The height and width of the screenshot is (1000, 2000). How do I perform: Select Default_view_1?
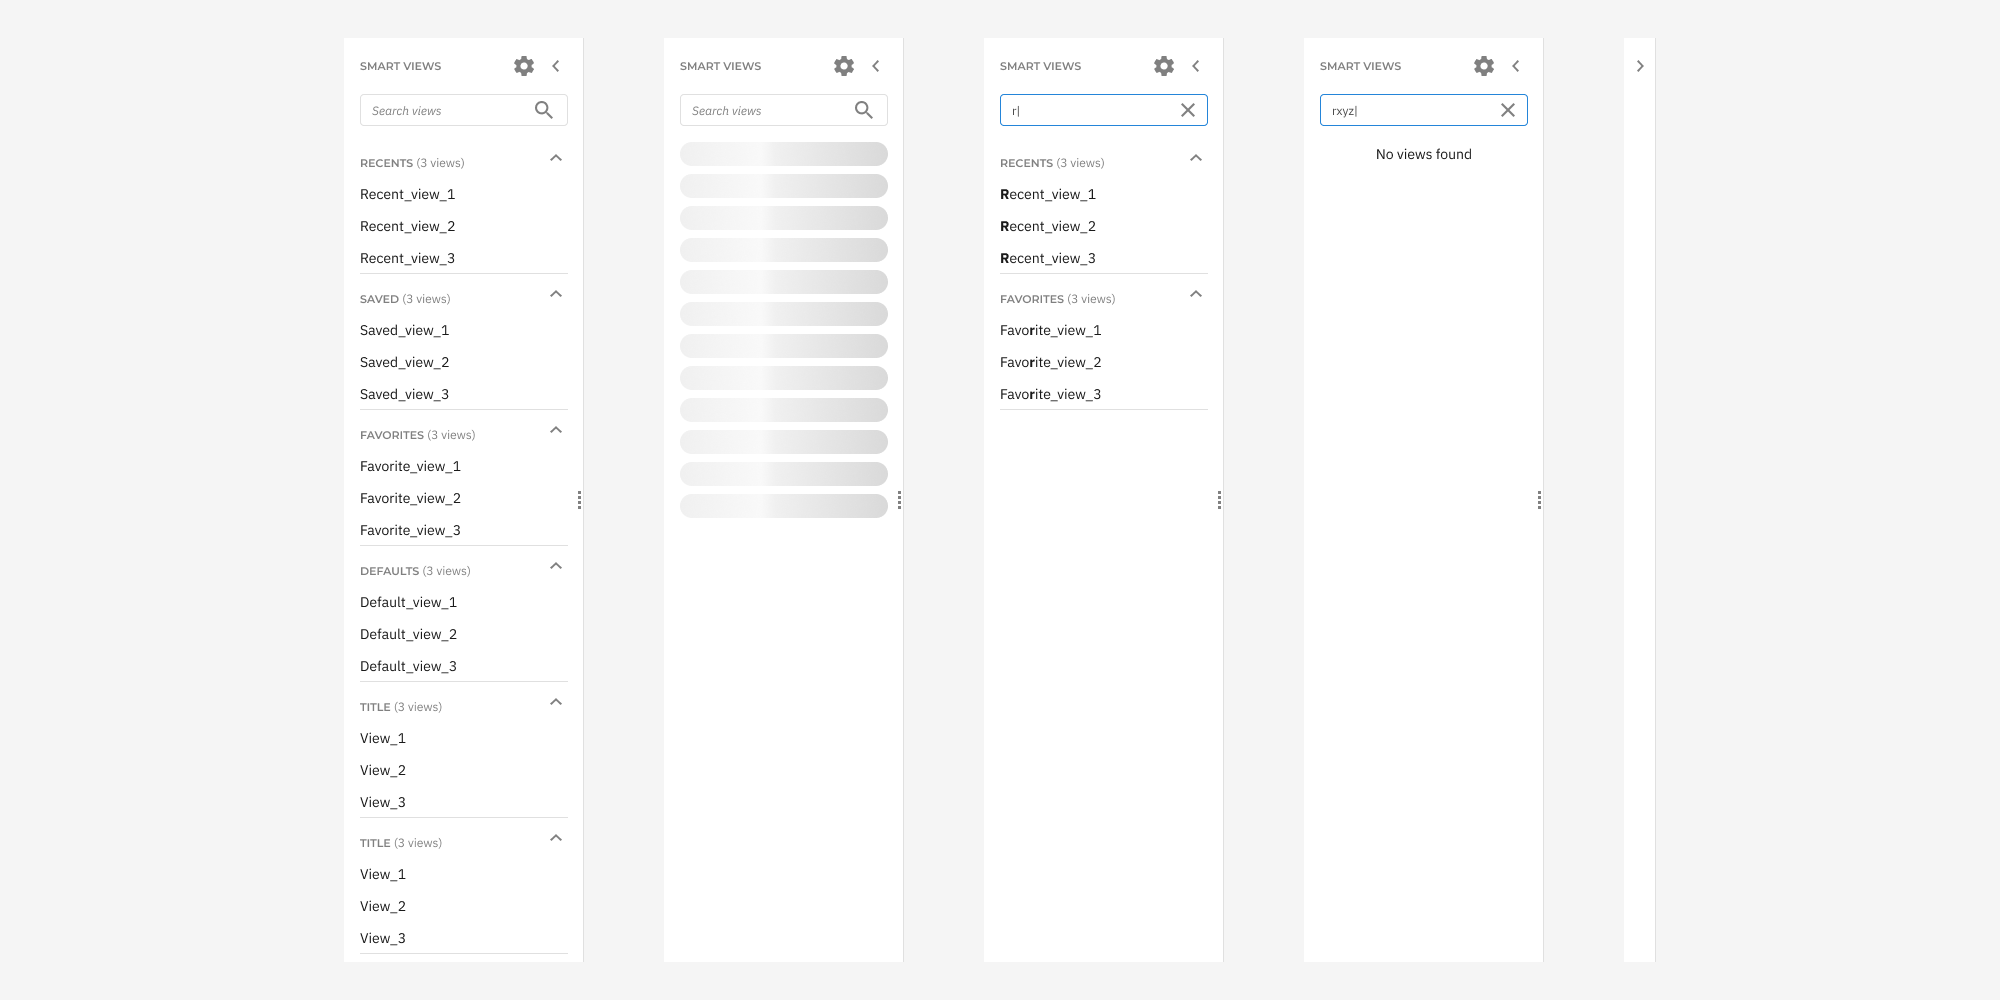coord(409,602)
